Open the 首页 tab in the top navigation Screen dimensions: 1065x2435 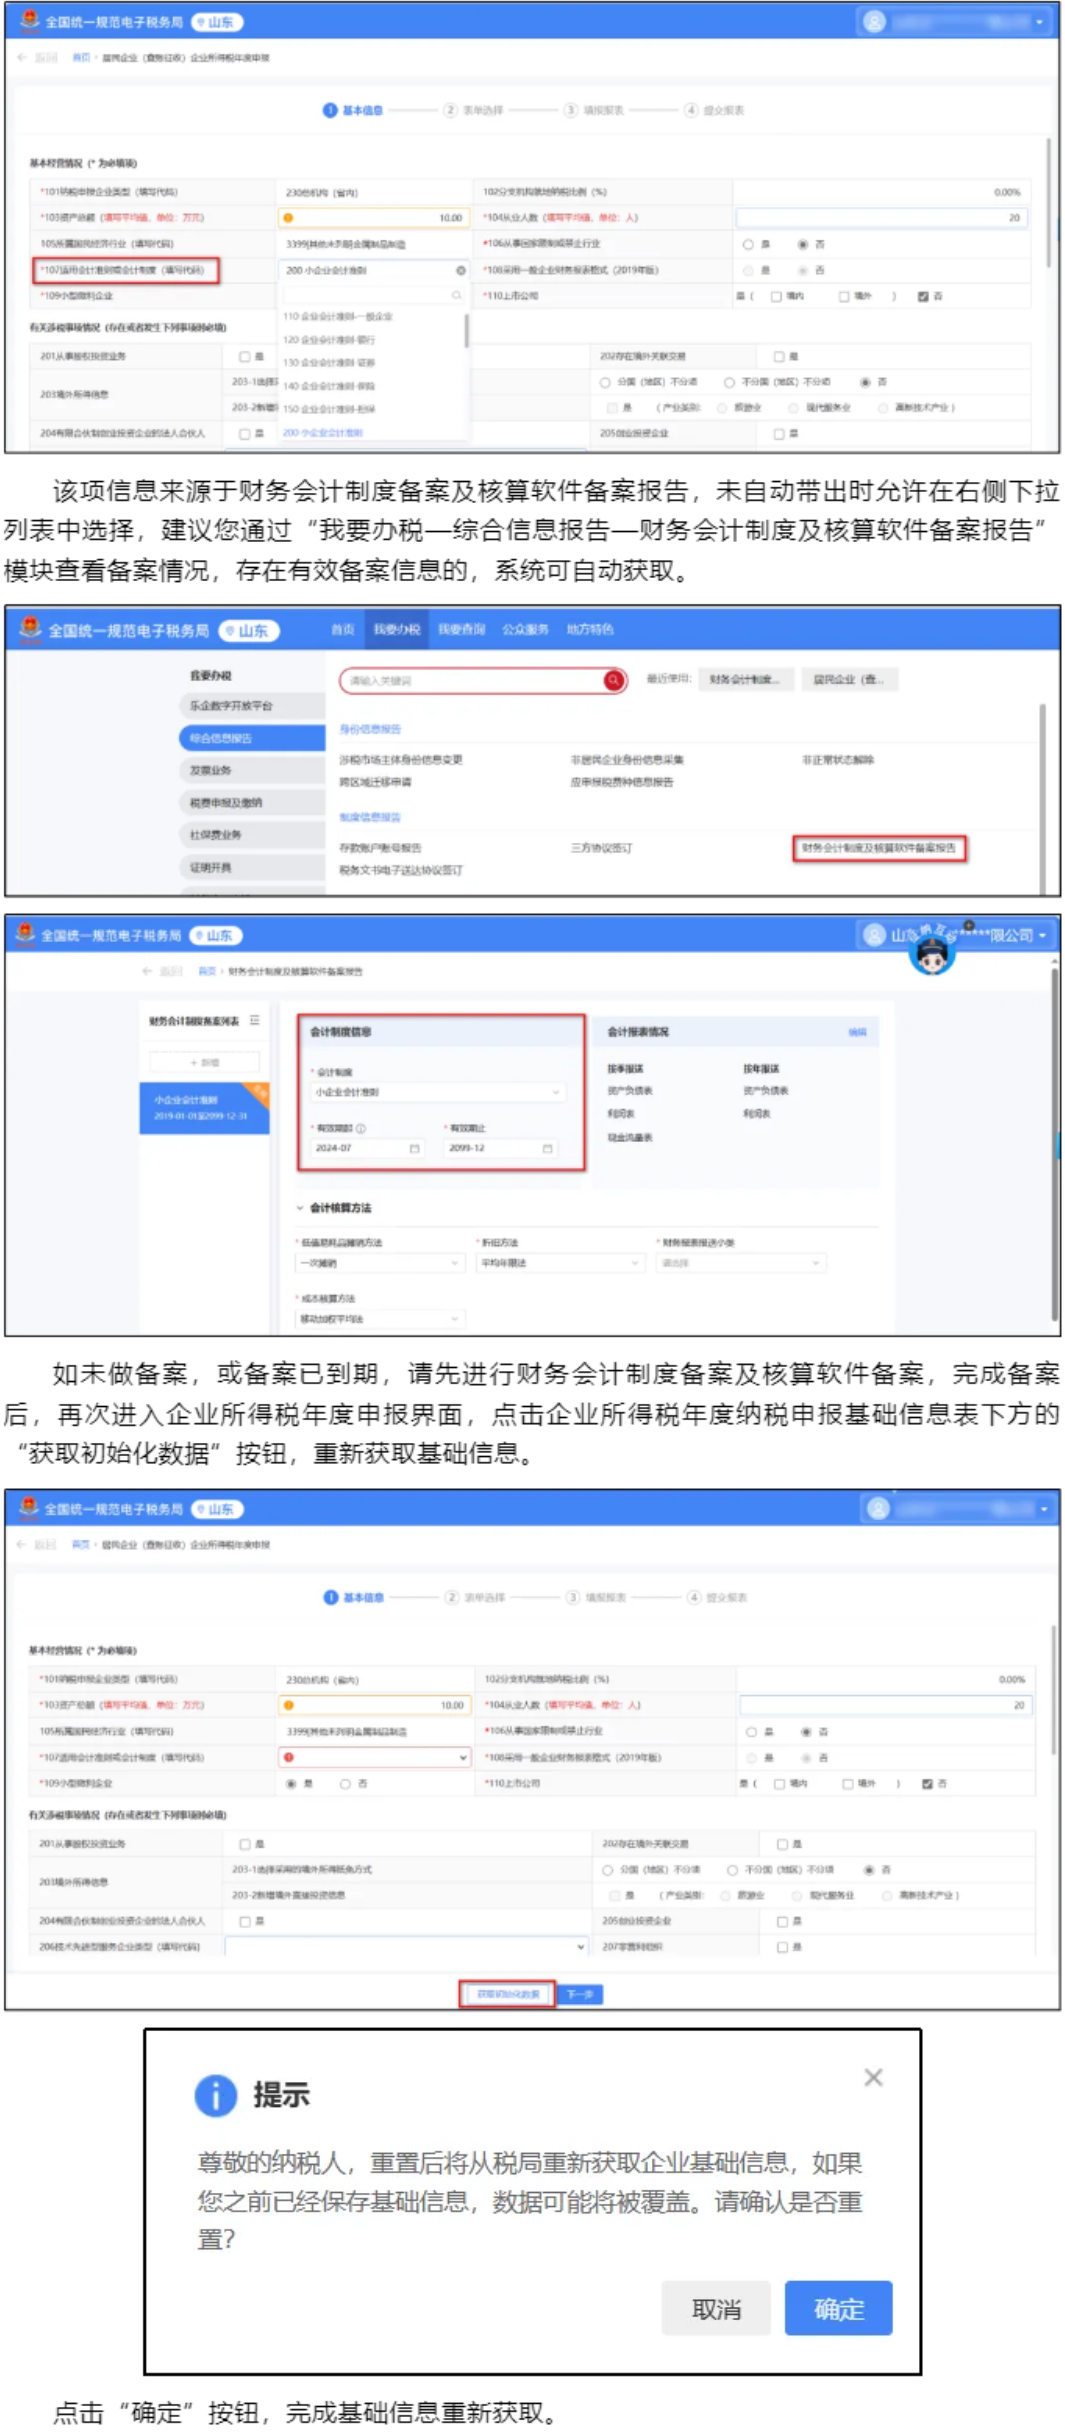tap(343, 629)
